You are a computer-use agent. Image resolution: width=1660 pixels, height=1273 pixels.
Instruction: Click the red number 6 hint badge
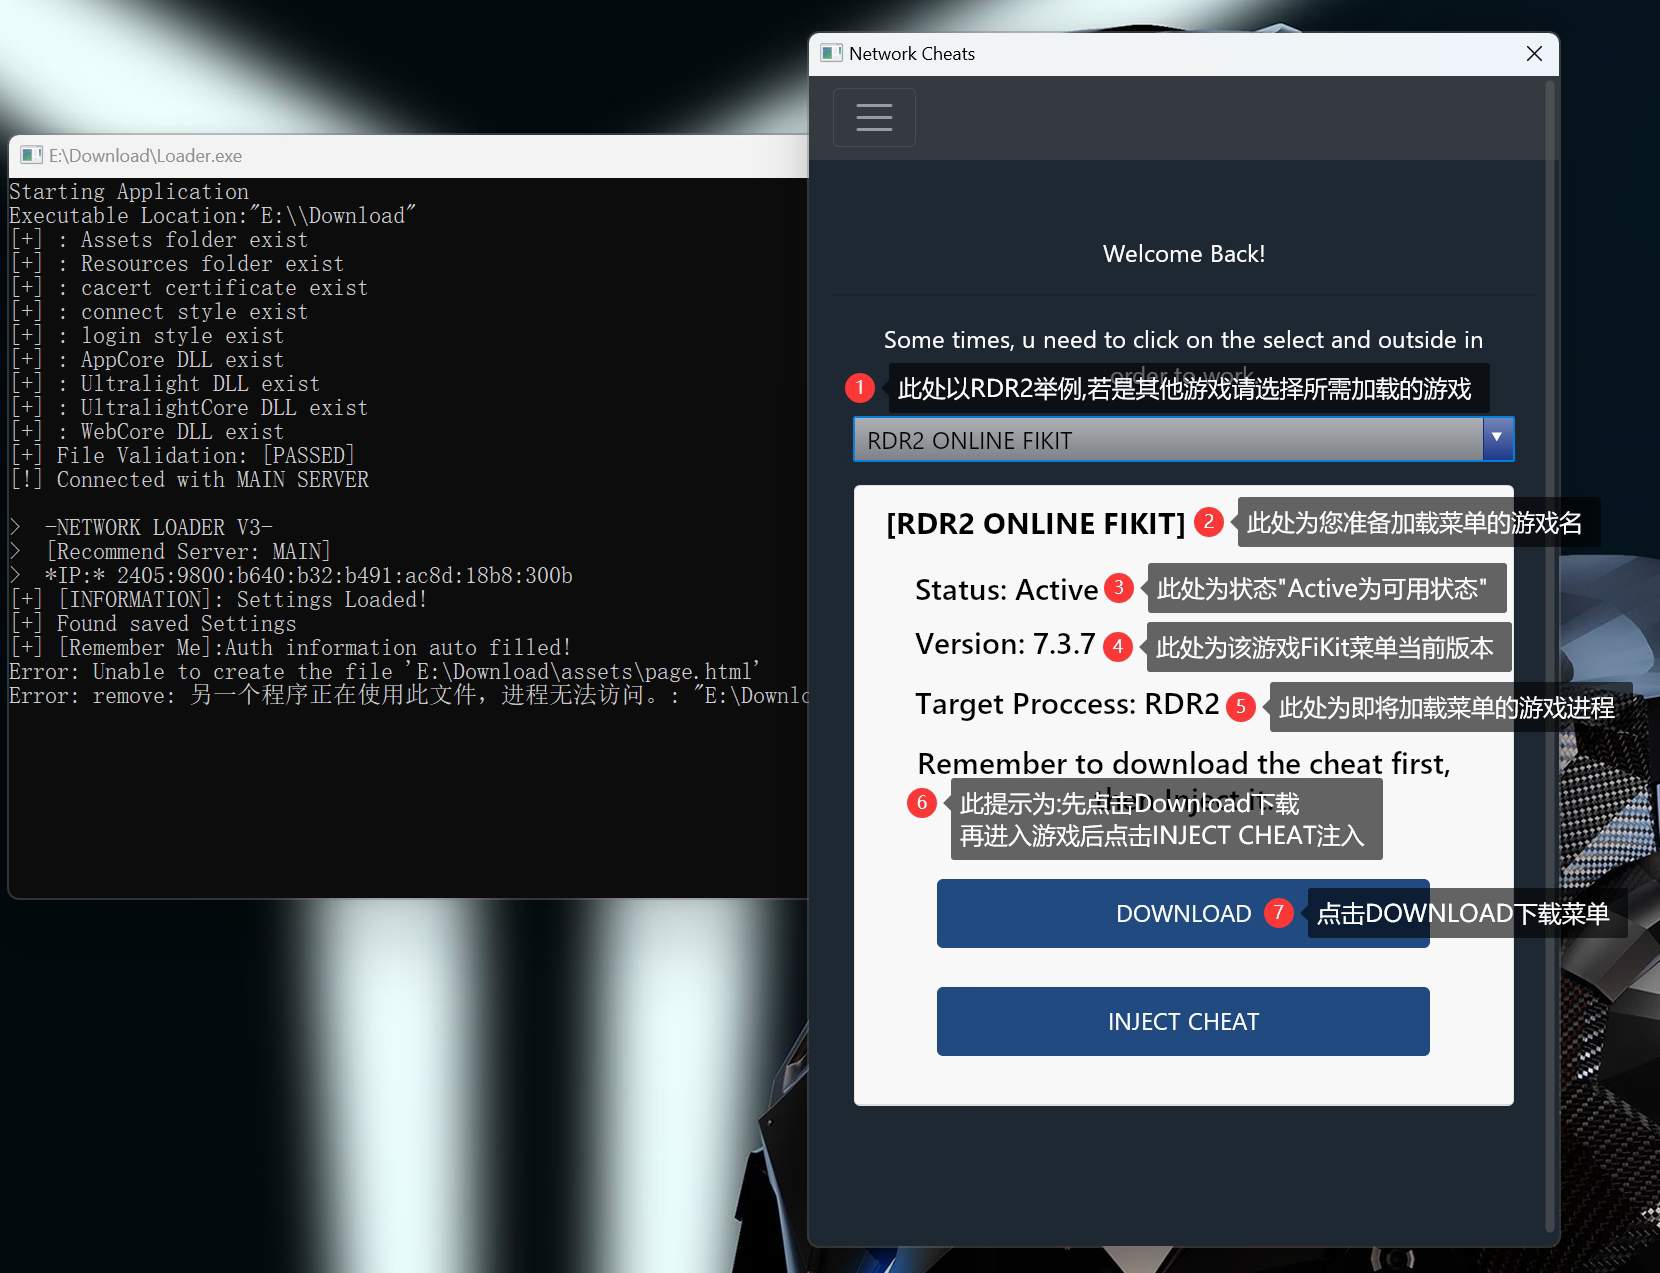921,803
